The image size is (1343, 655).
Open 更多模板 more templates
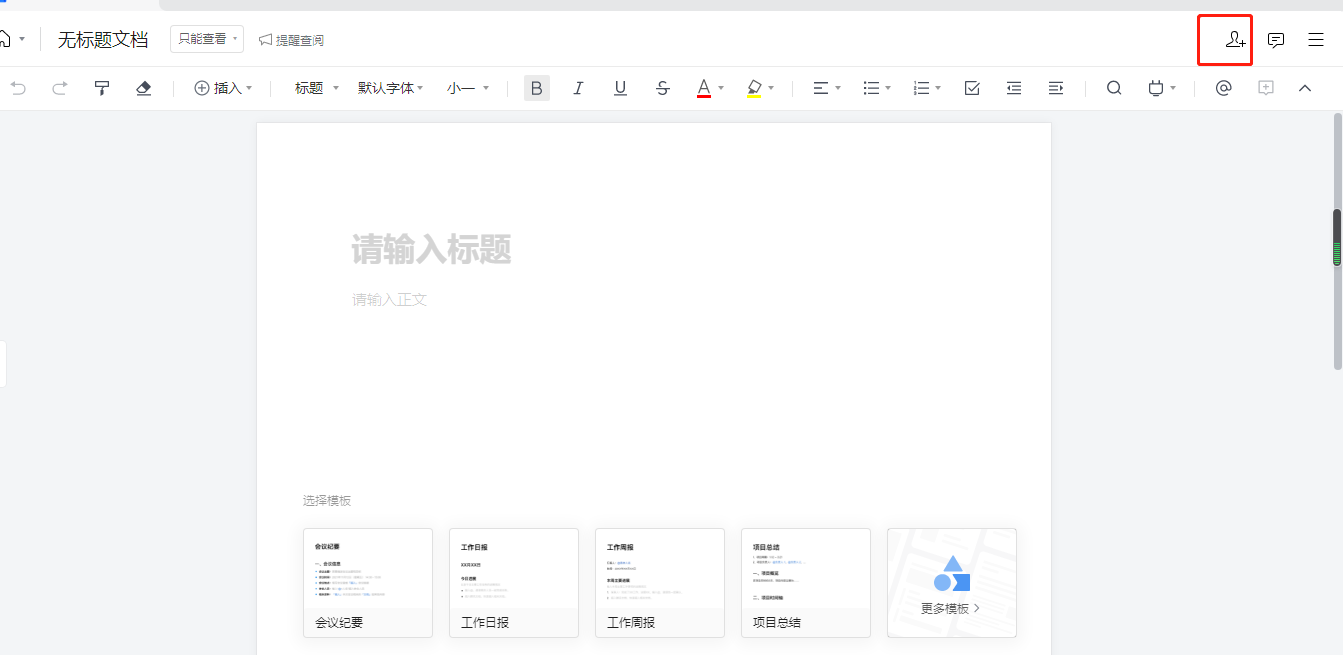[x=952, y=583]
